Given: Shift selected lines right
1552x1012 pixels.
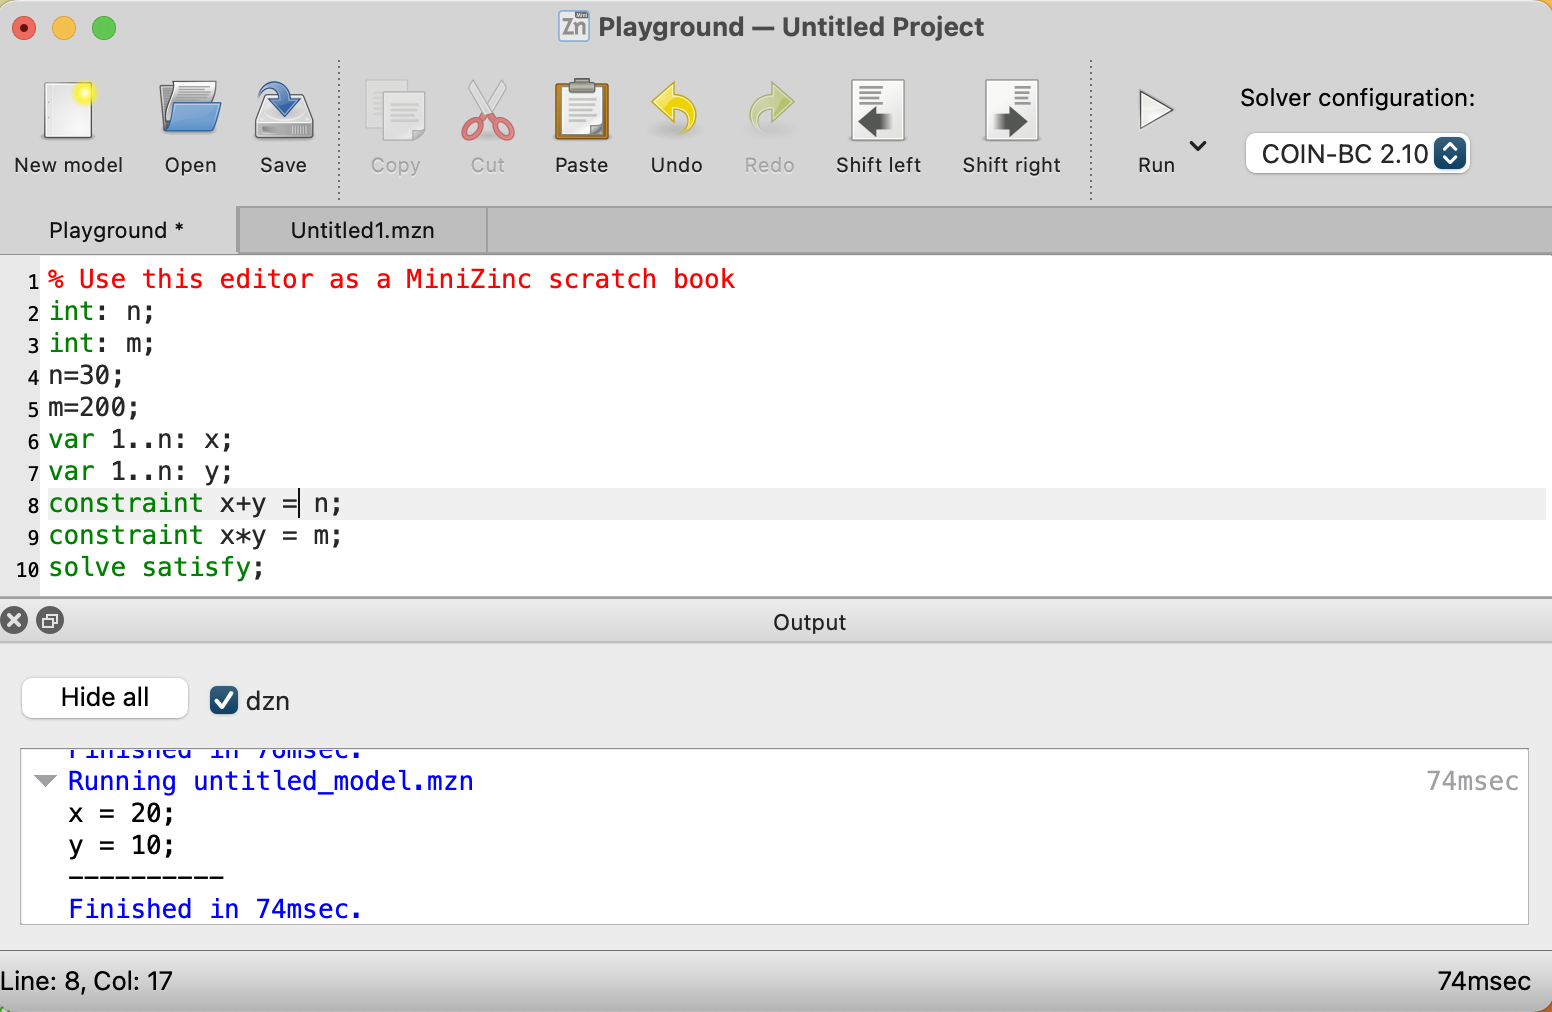Looking at the screenshot, I should (1011, 110).
